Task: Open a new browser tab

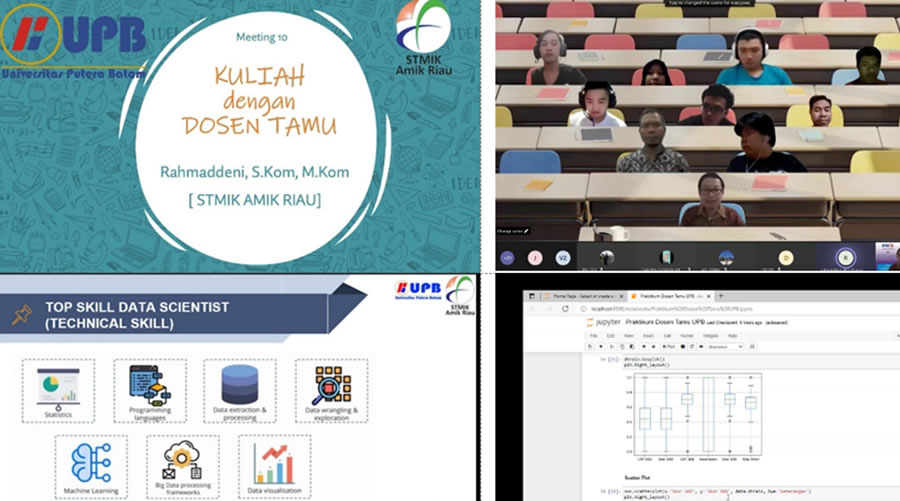Action: tap(721, 297)
